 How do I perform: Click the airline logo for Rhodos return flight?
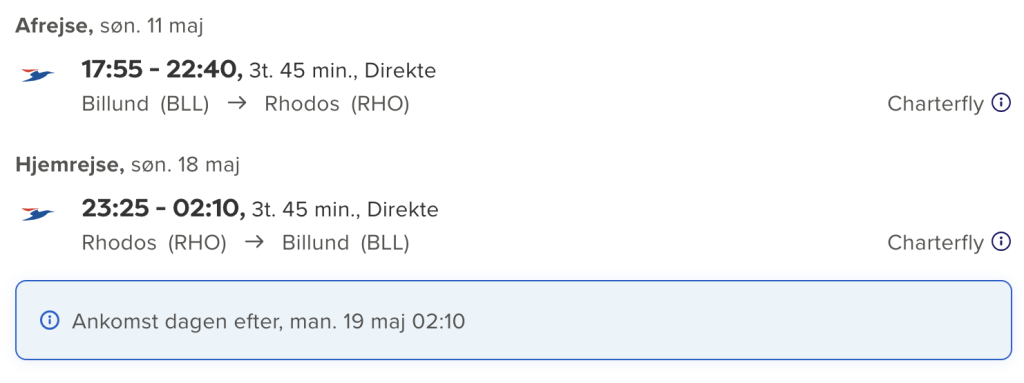tap(38, 214)
